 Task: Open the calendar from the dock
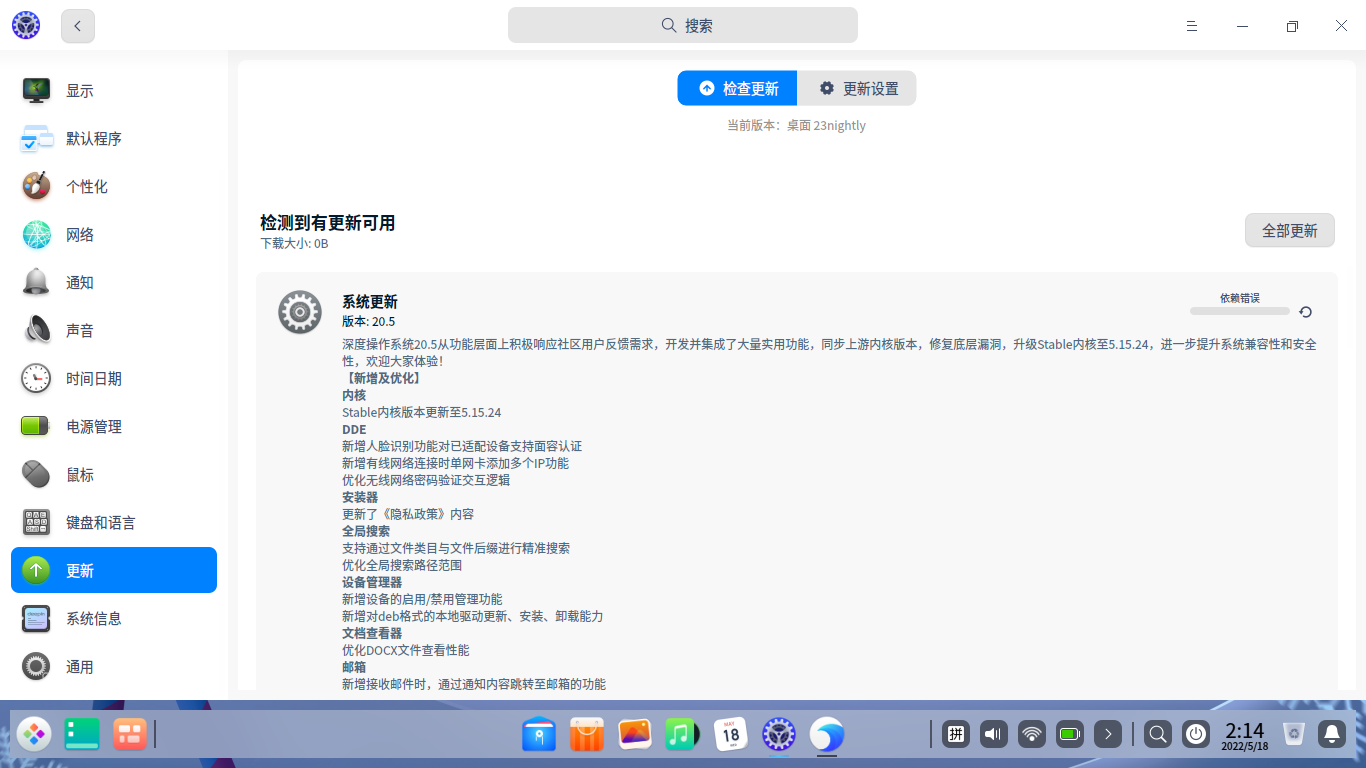[731, 735]
